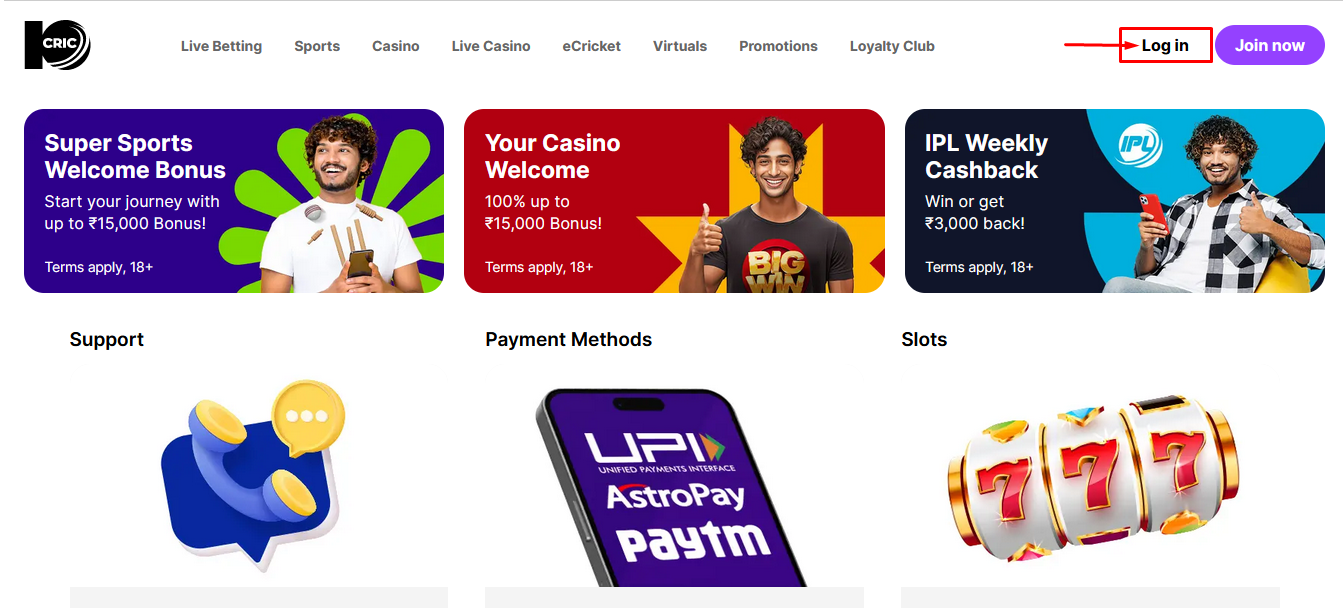Viewport: 1343px width, 608px height.
Task: Click the Log in button
Action: [1165, 45]
